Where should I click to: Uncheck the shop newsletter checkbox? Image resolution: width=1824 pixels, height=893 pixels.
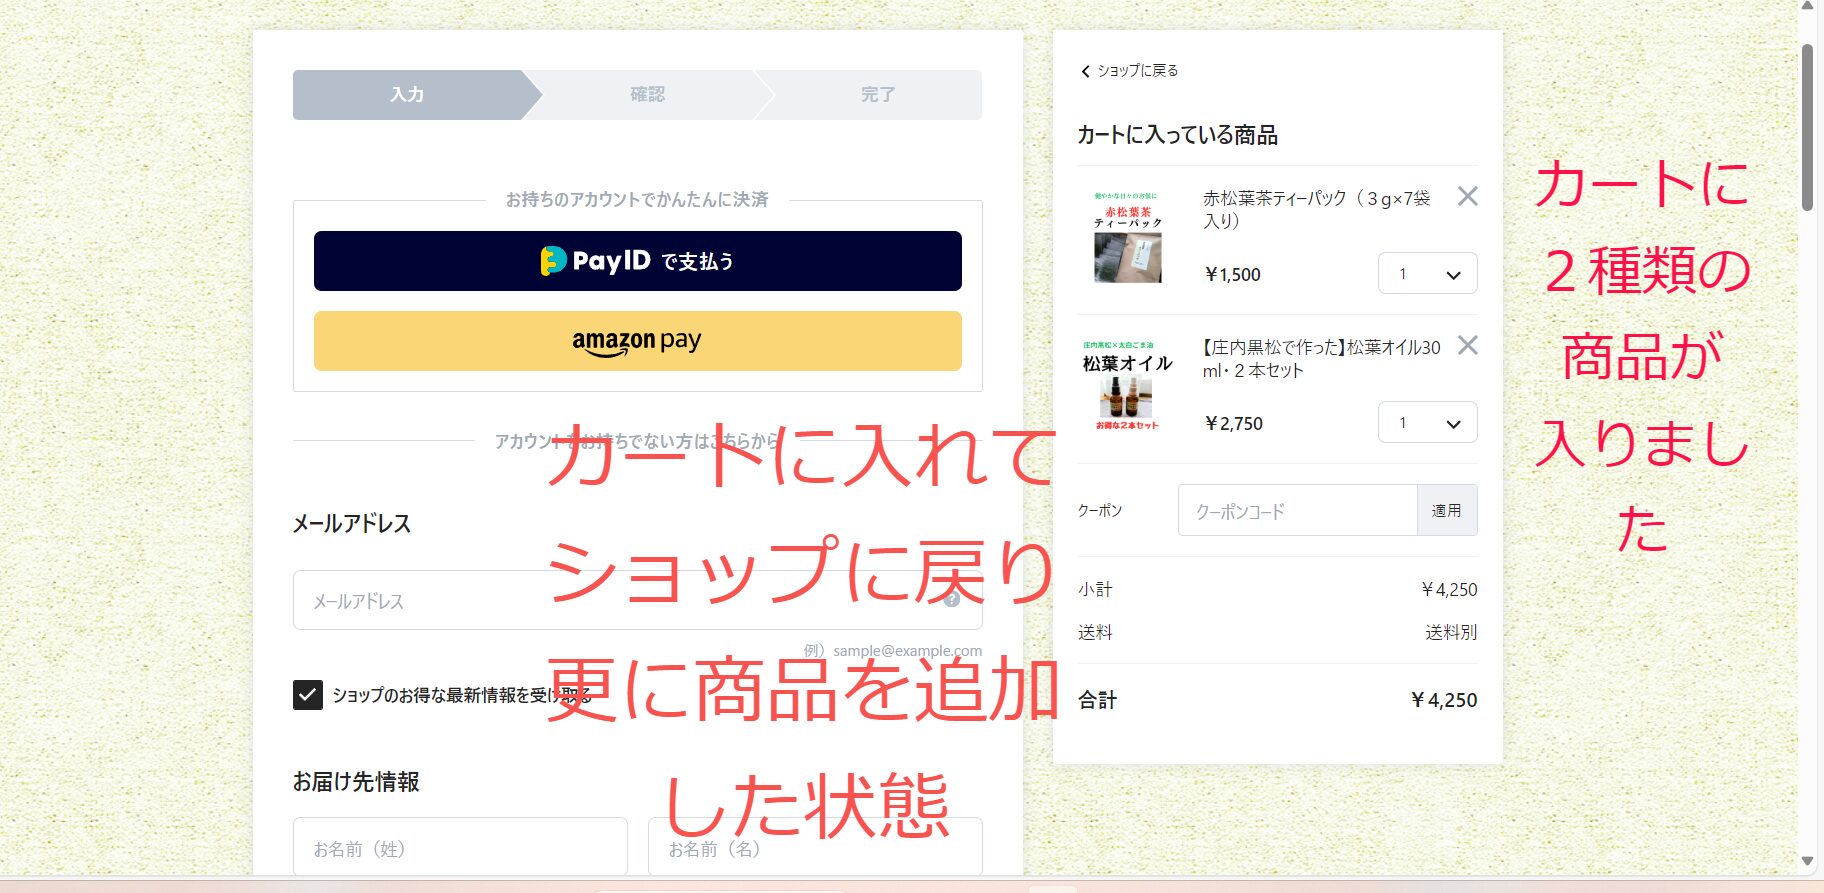click(308, 695)
